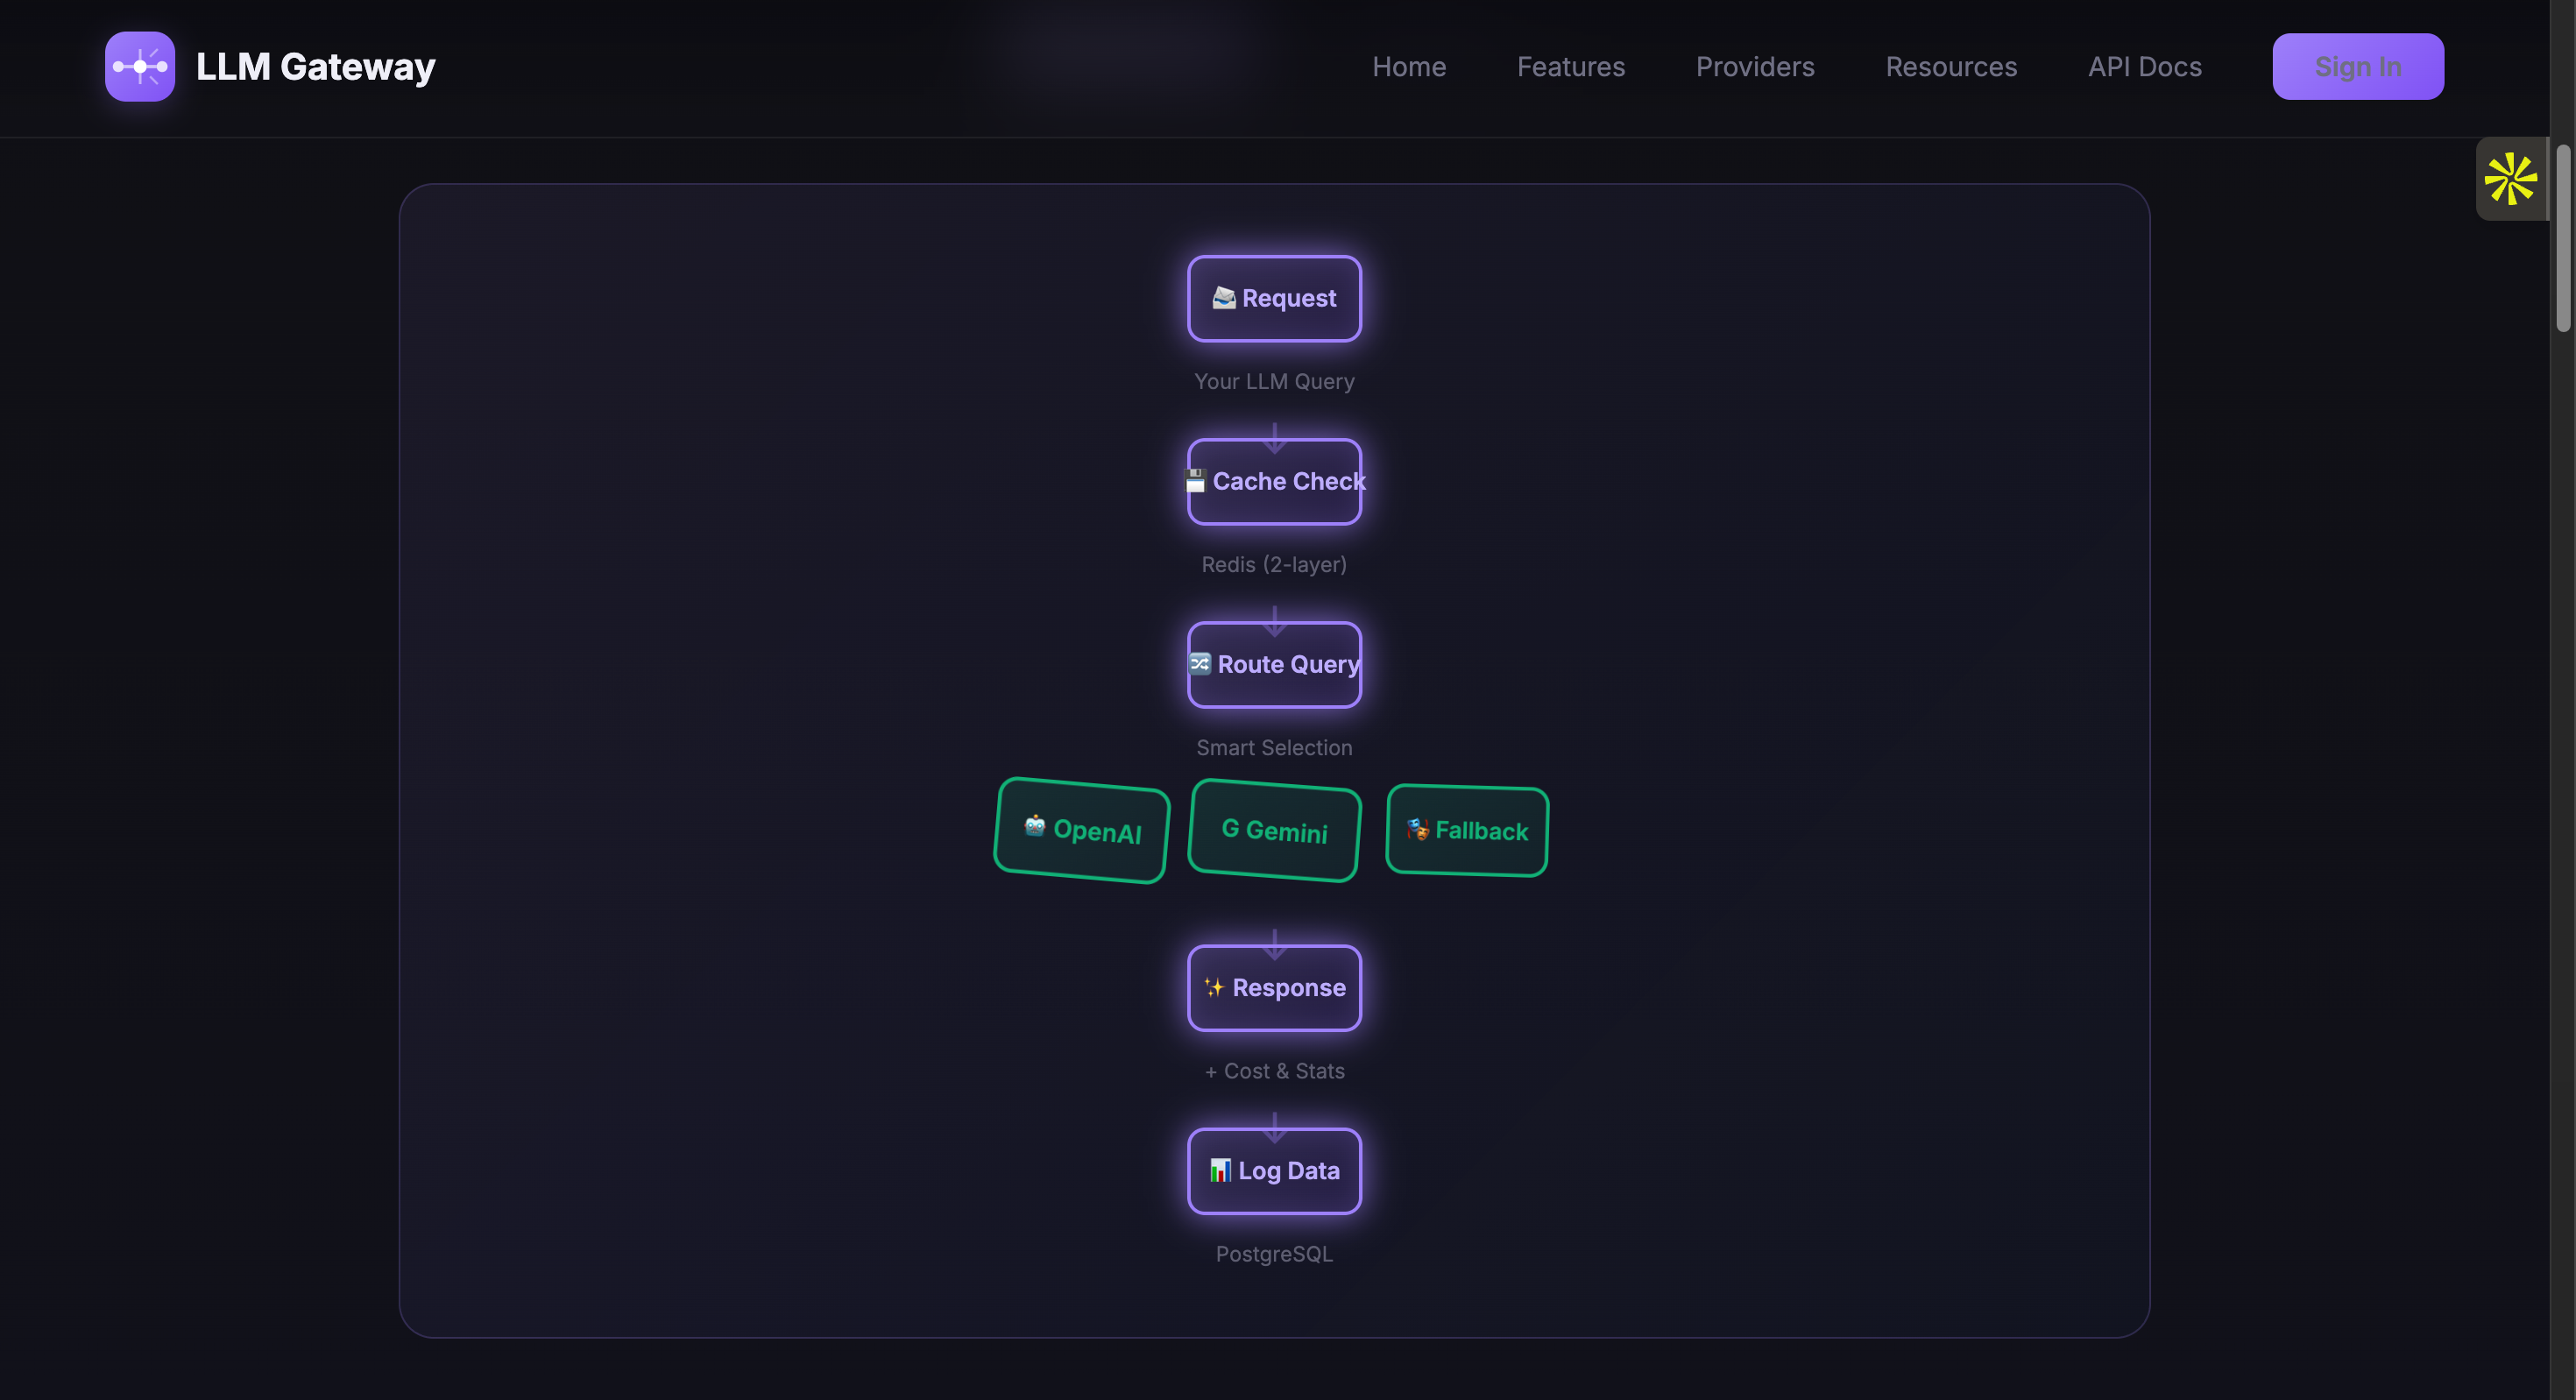
Task: Click the bar chart icon in Log Data
Action: tap(1220, 1170)
